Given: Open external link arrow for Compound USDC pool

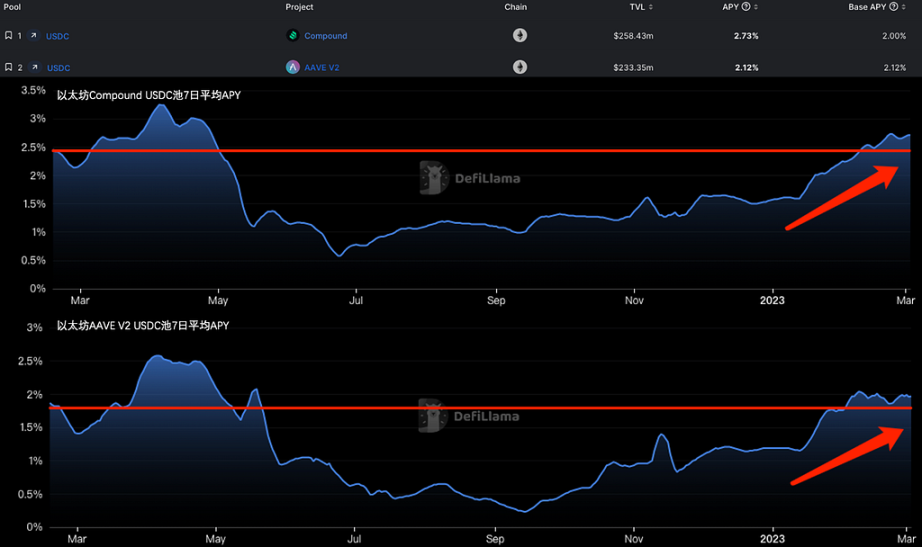Looking at the screenshot, I should pyautogui.click(x=34, y=35).
